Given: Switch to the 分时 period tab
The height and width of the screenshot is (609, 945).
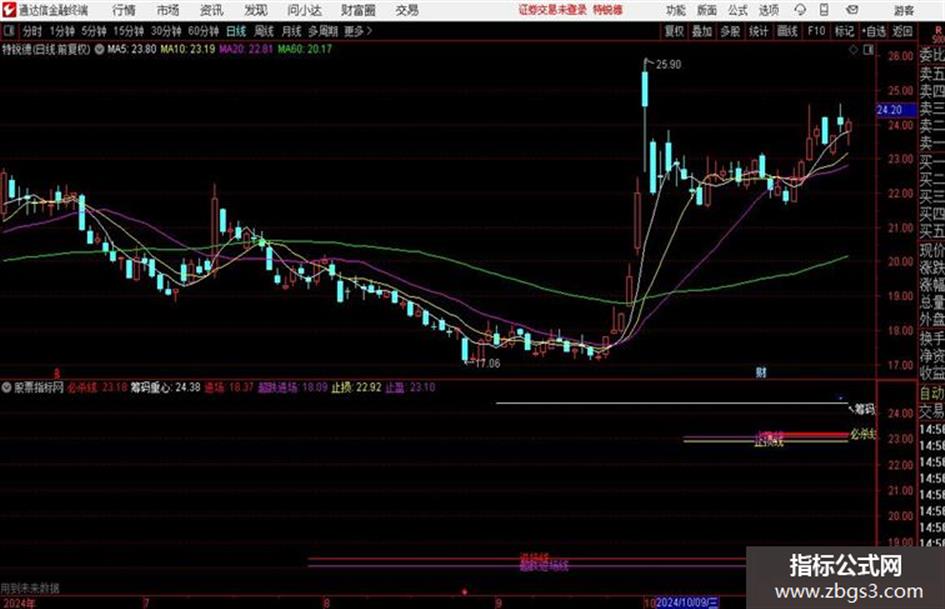Looking at the screenshot, I should click(32, 31).
